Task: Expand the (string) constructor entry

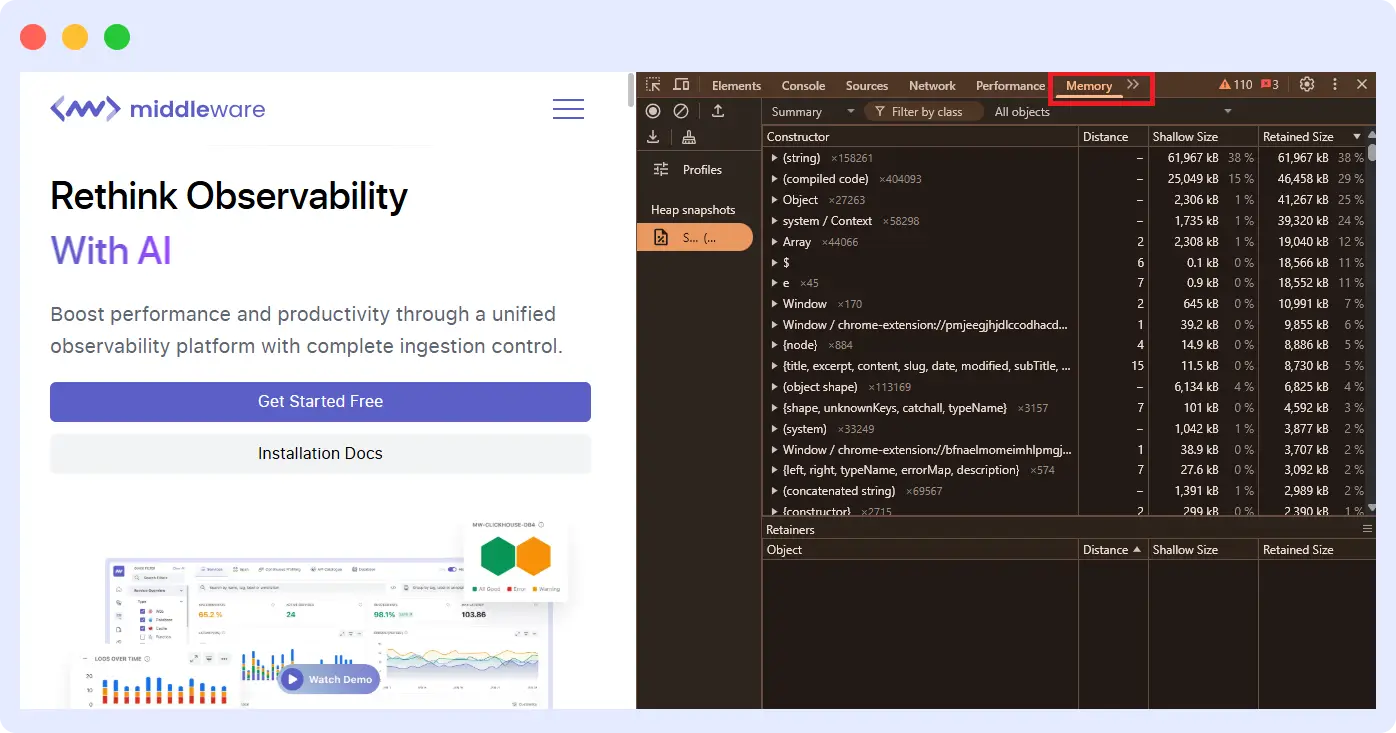Action: pyautogui.click(x=774, y=157)
